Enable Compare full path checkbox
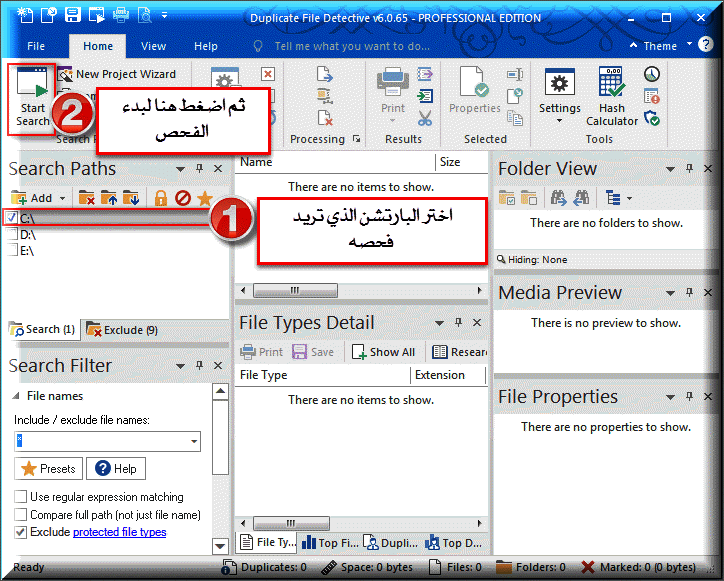 pos(20,514)
